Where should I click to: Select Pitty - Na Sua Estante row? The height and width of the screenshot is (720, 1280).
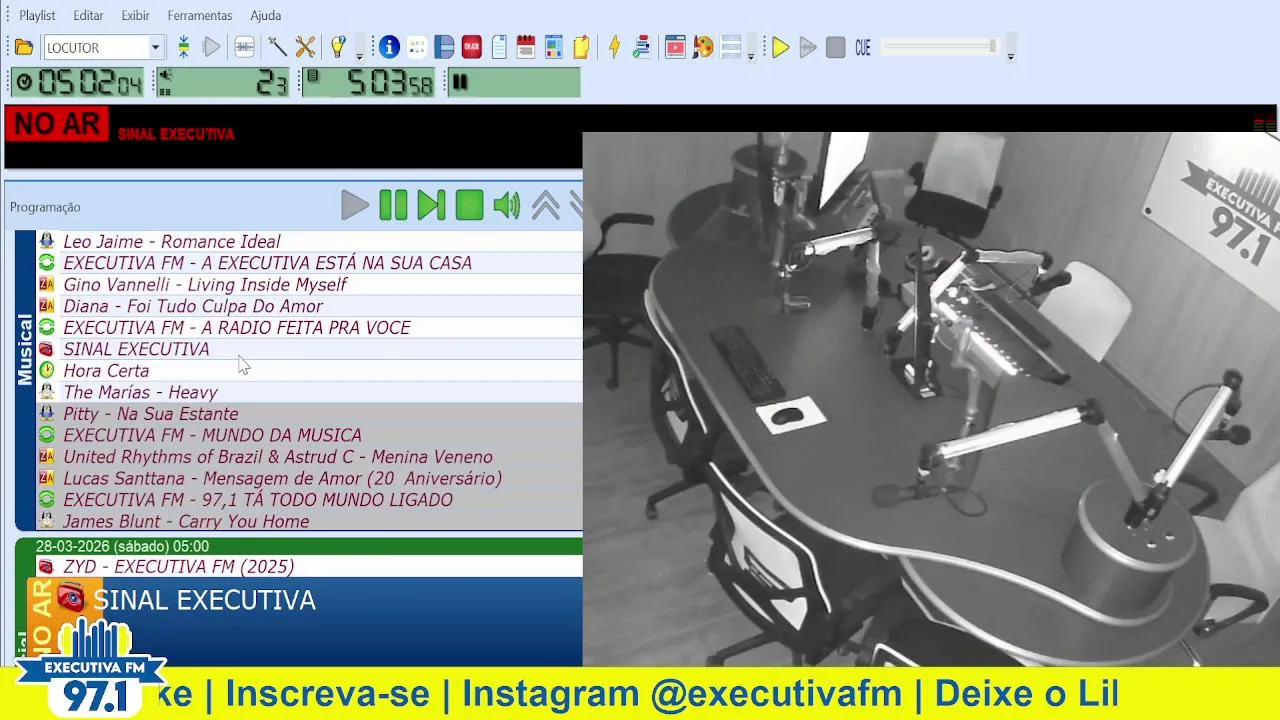click(309, 414)
